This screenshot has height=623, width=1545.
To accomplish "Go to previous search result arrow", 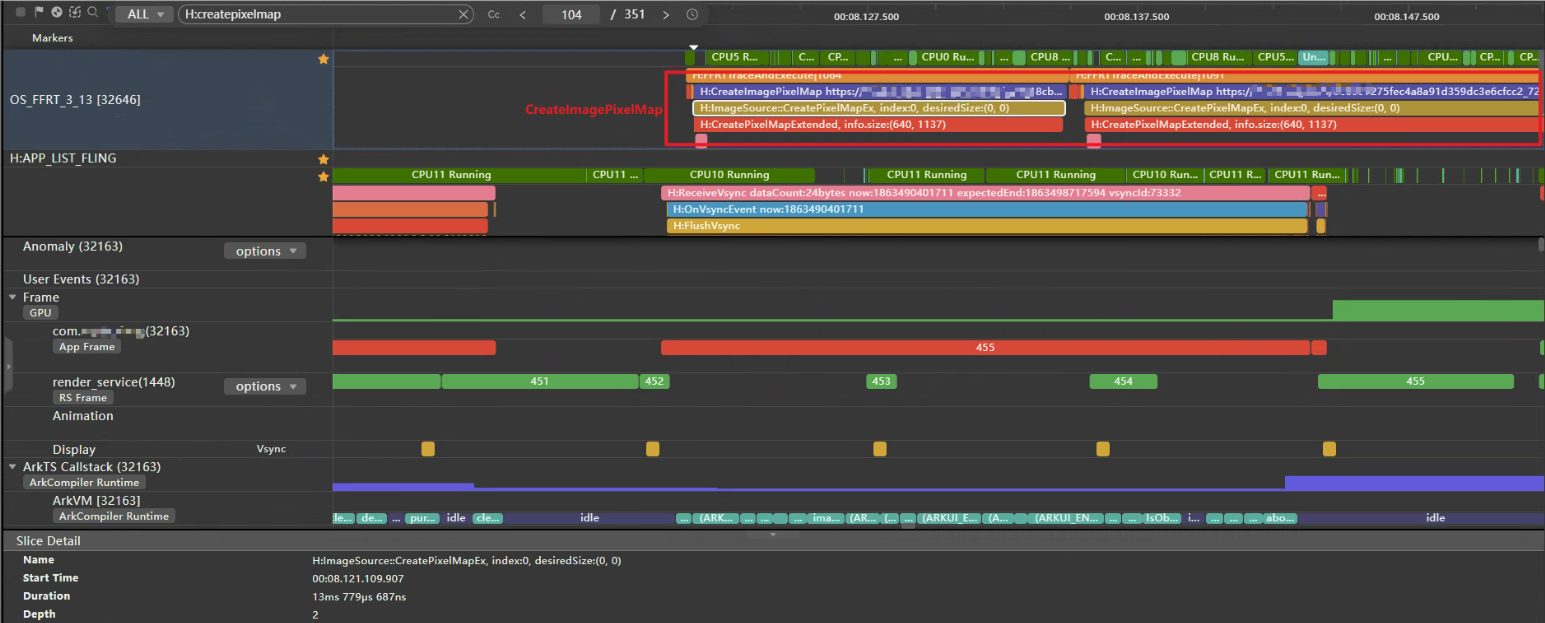I will pos(523,15).
